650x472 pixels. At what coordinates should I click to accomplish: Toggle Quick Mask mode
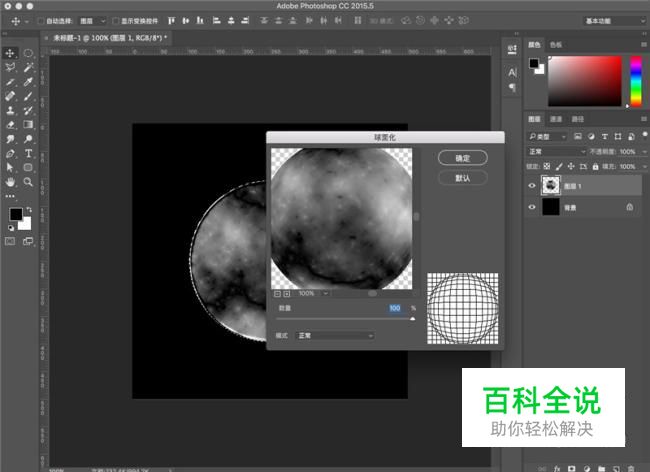pos(10,241)
